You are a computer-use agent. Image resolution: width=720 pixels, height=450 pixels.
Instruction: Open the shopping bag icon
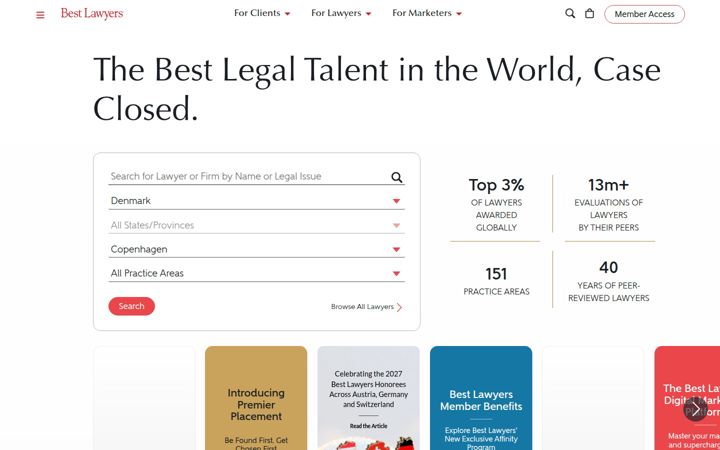tap(589, 13)
